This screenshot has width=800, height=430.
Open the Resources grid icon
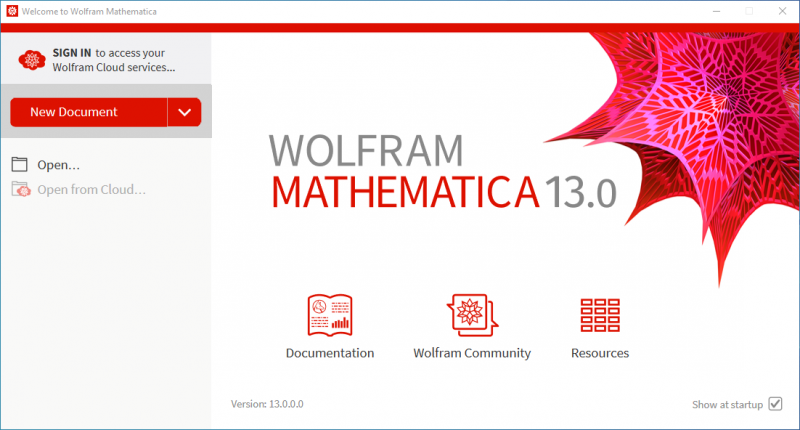click(x=600, y=315)
